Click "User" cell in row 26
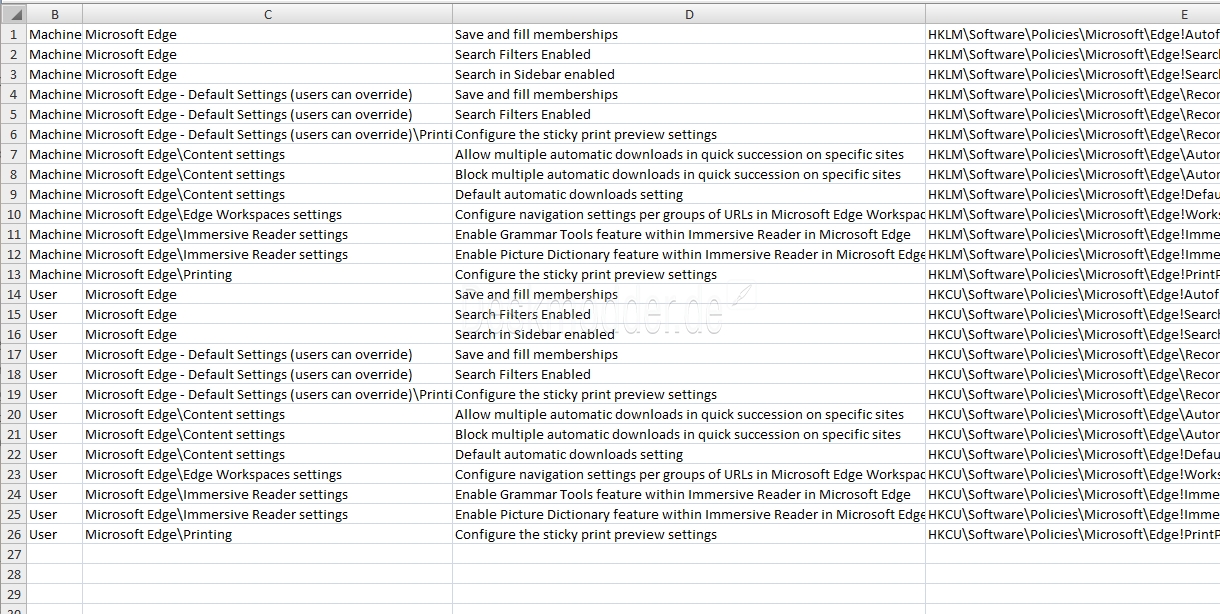This screenshot has width=1220, height=614. [x=54, y=534]
